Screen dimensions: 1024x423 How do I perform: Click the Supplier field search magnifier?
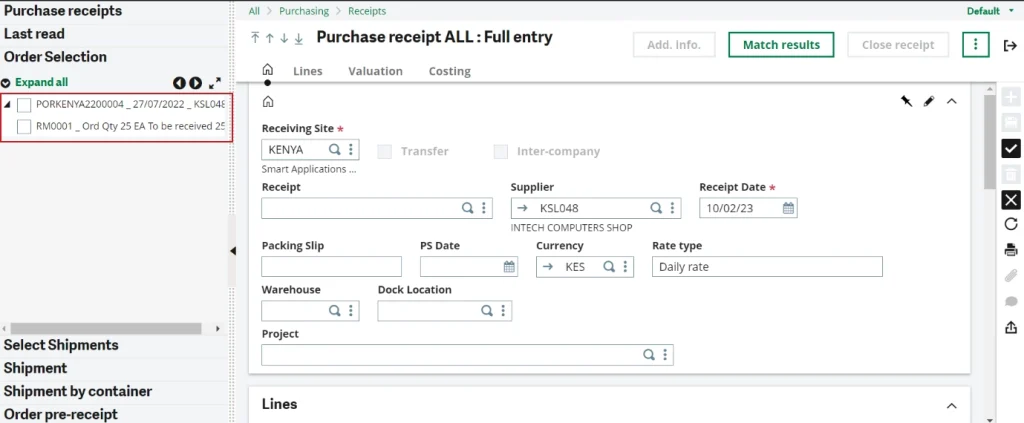(x=656, y=209)
